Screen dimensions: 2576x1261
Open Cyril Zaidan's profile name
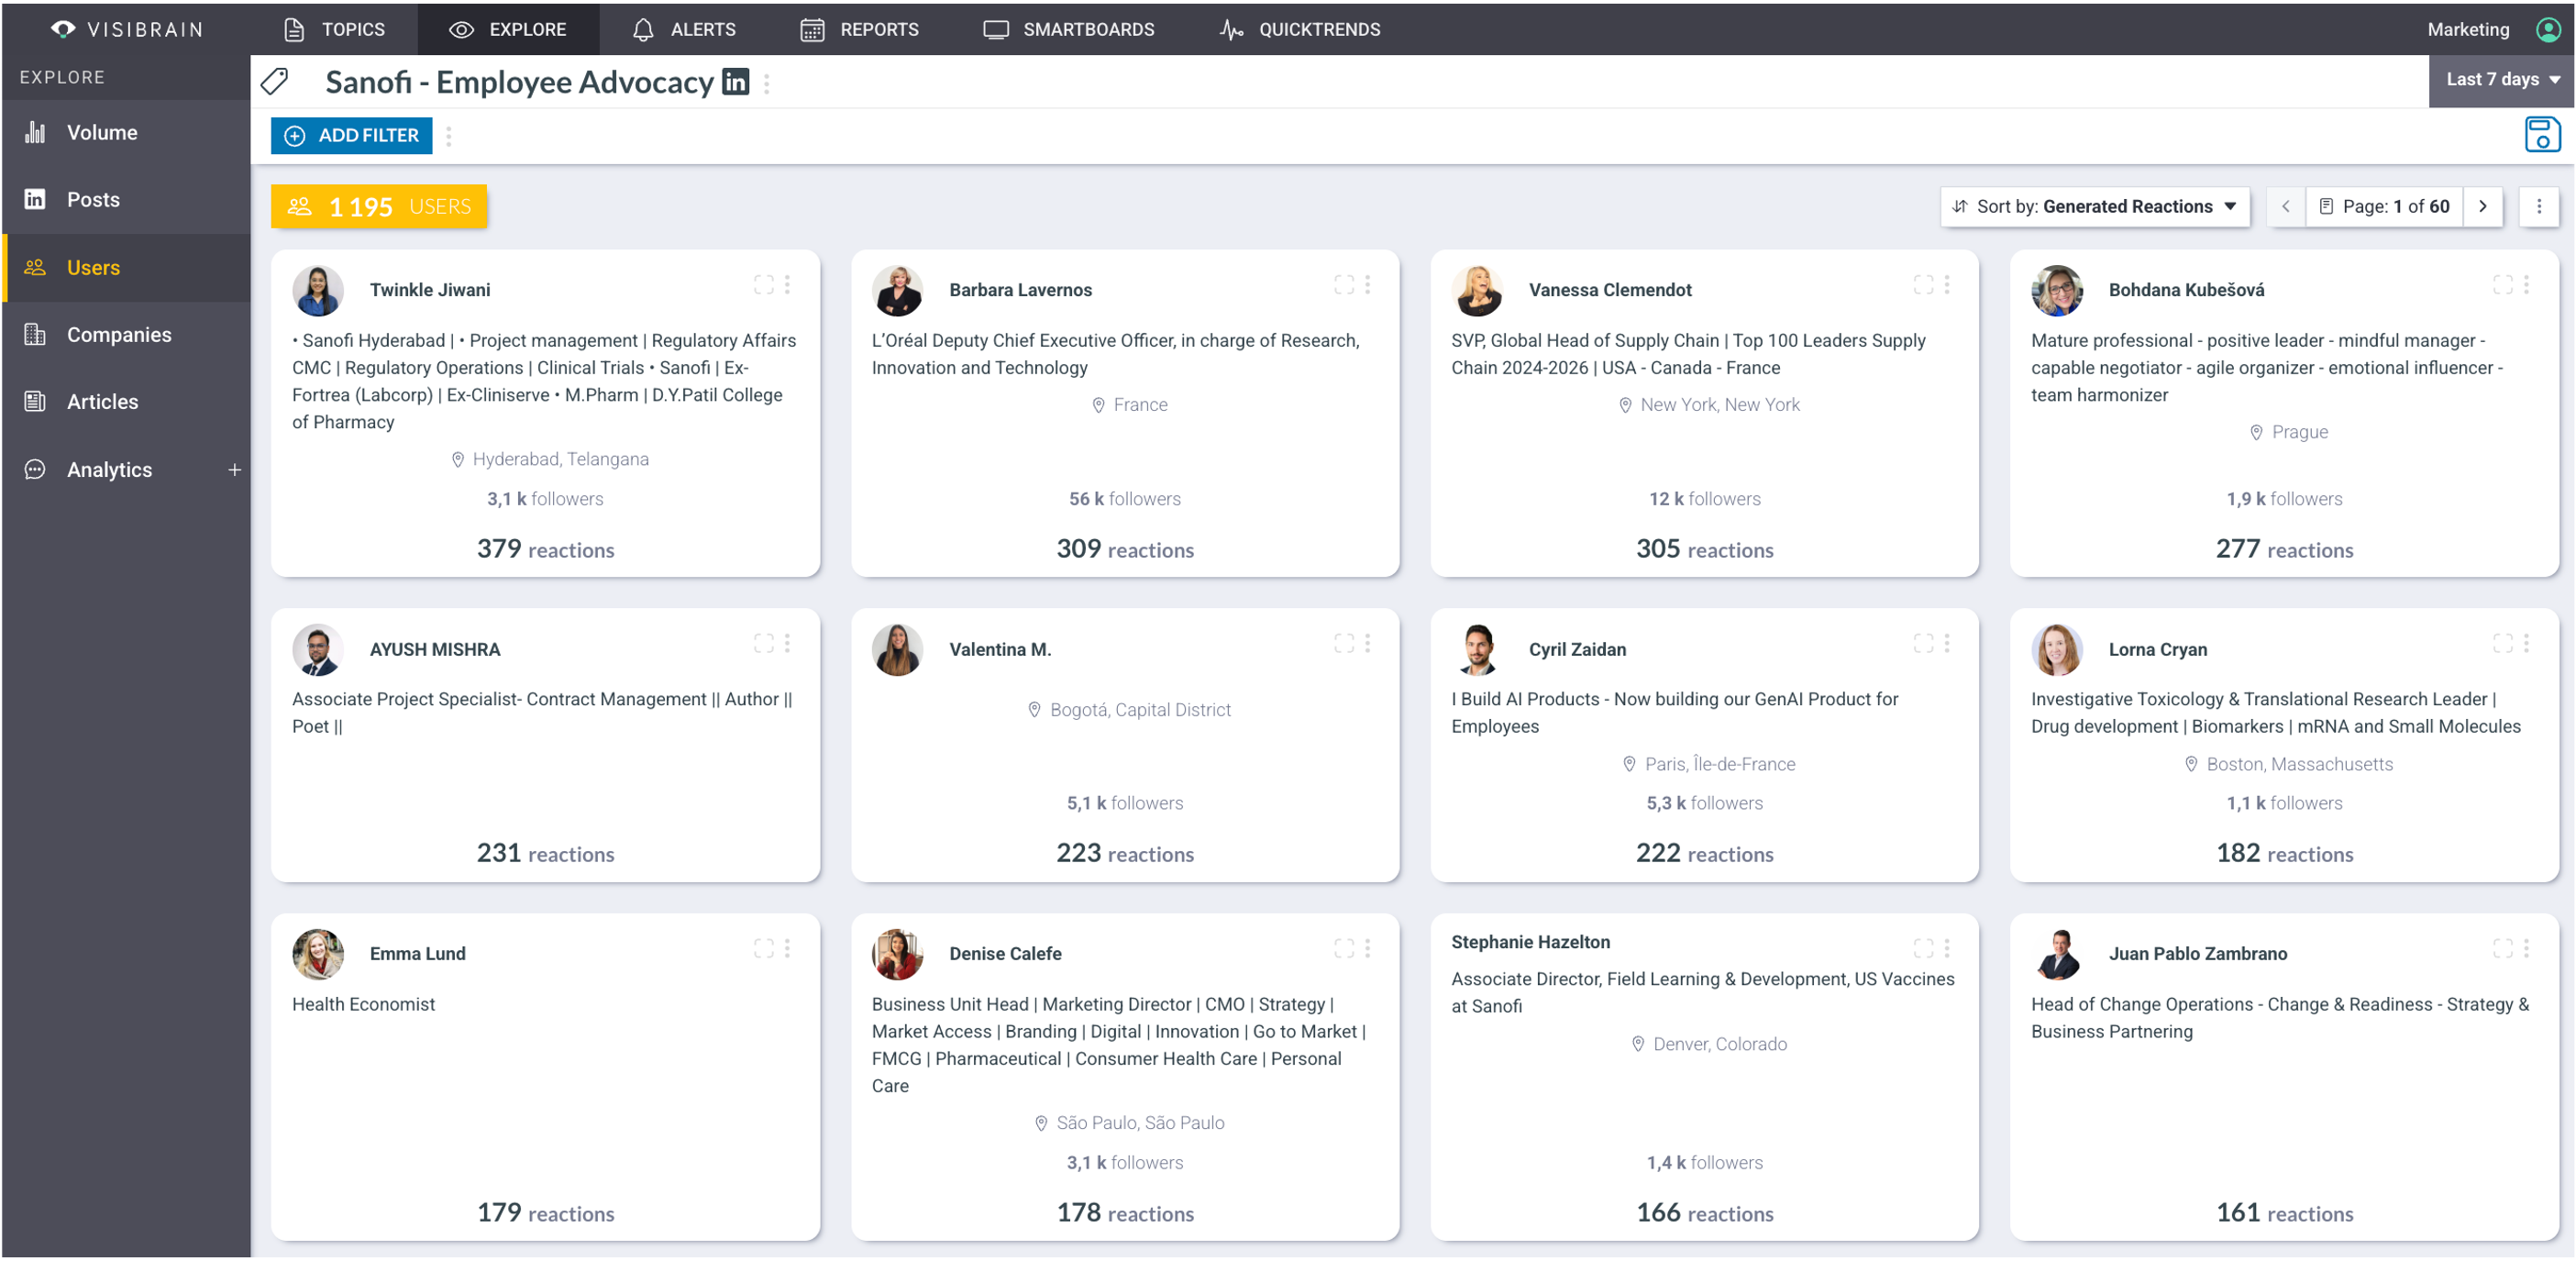point(1577,649)
